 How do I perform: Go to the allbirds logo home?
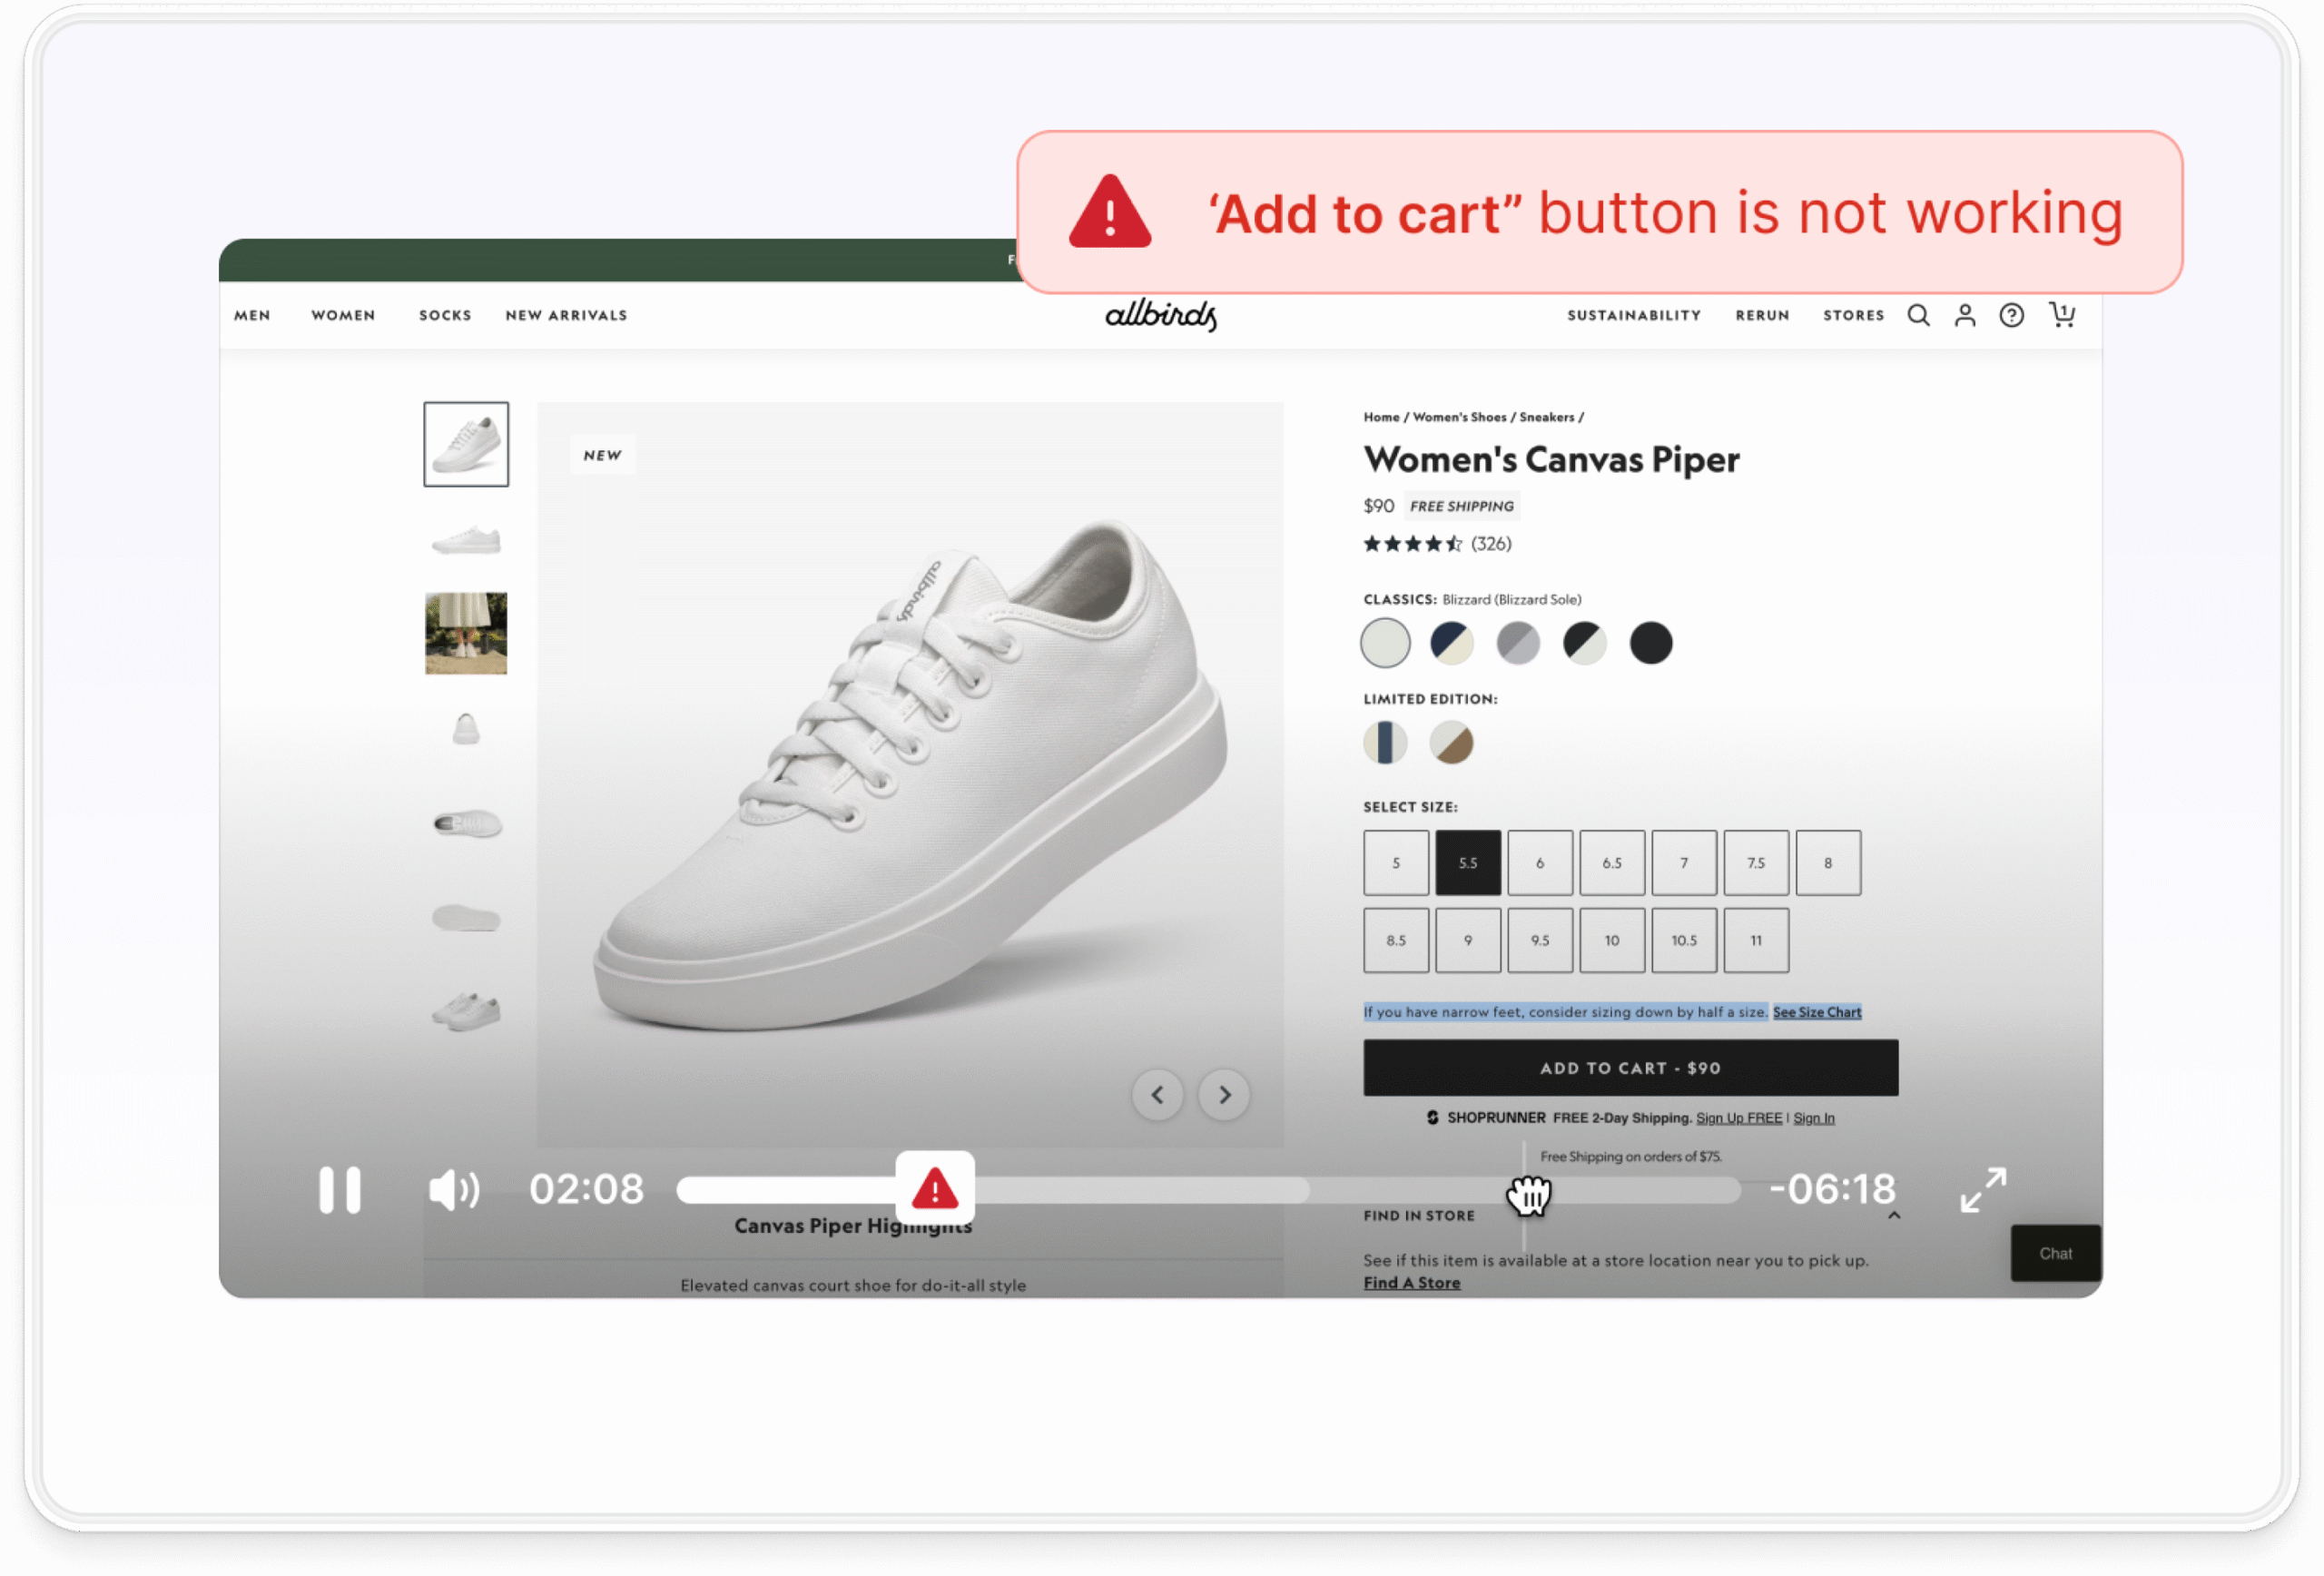point(1161,315)
